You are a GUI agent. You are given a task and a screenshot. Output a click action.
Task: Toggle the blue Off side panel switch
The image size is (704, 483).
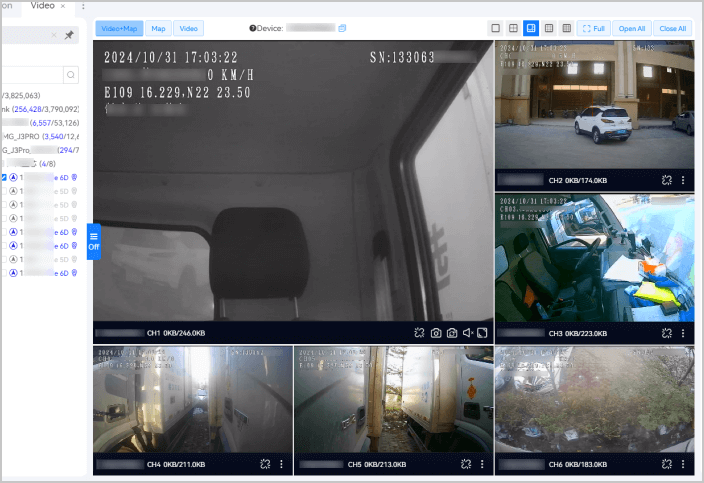pos(94,241)
